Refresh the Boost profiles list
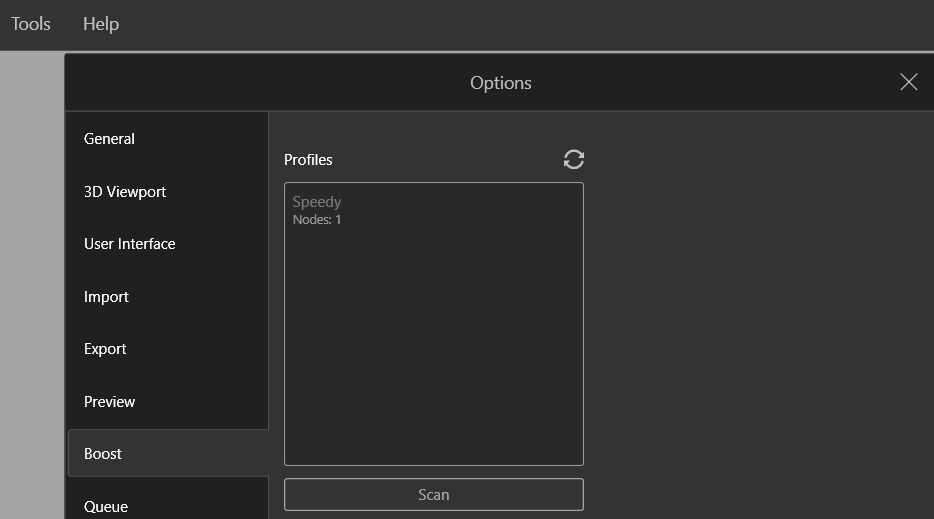The height and width of the screenshot is (519, 934). click(574, 159)
